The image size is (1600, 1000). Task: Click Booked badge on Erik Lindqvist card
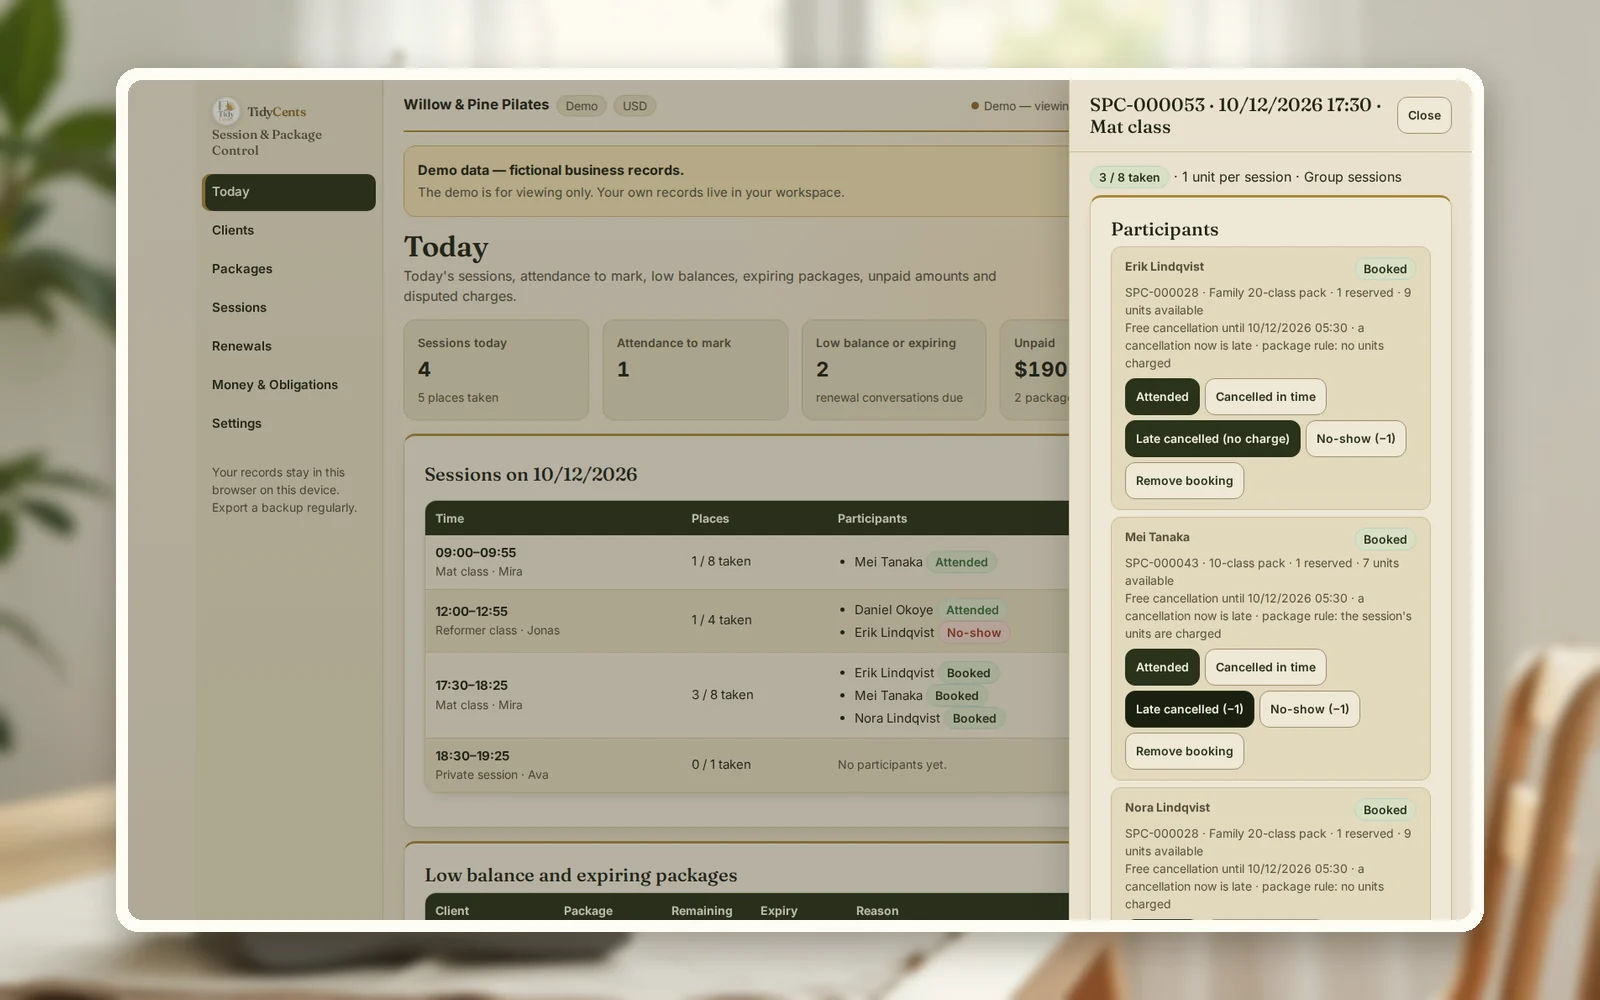1385,269
